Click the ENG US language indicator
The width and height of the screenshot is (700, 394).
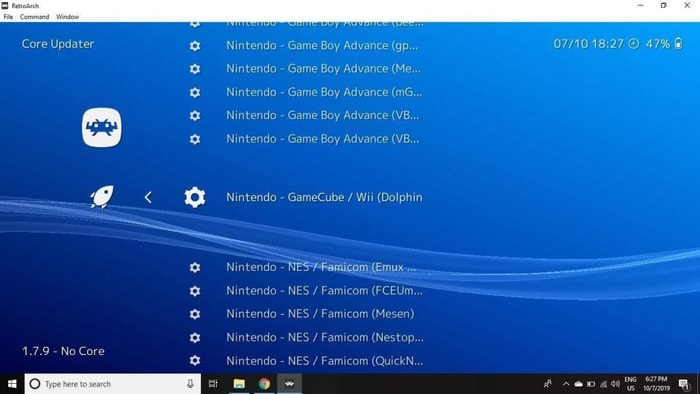coord(630,384)
